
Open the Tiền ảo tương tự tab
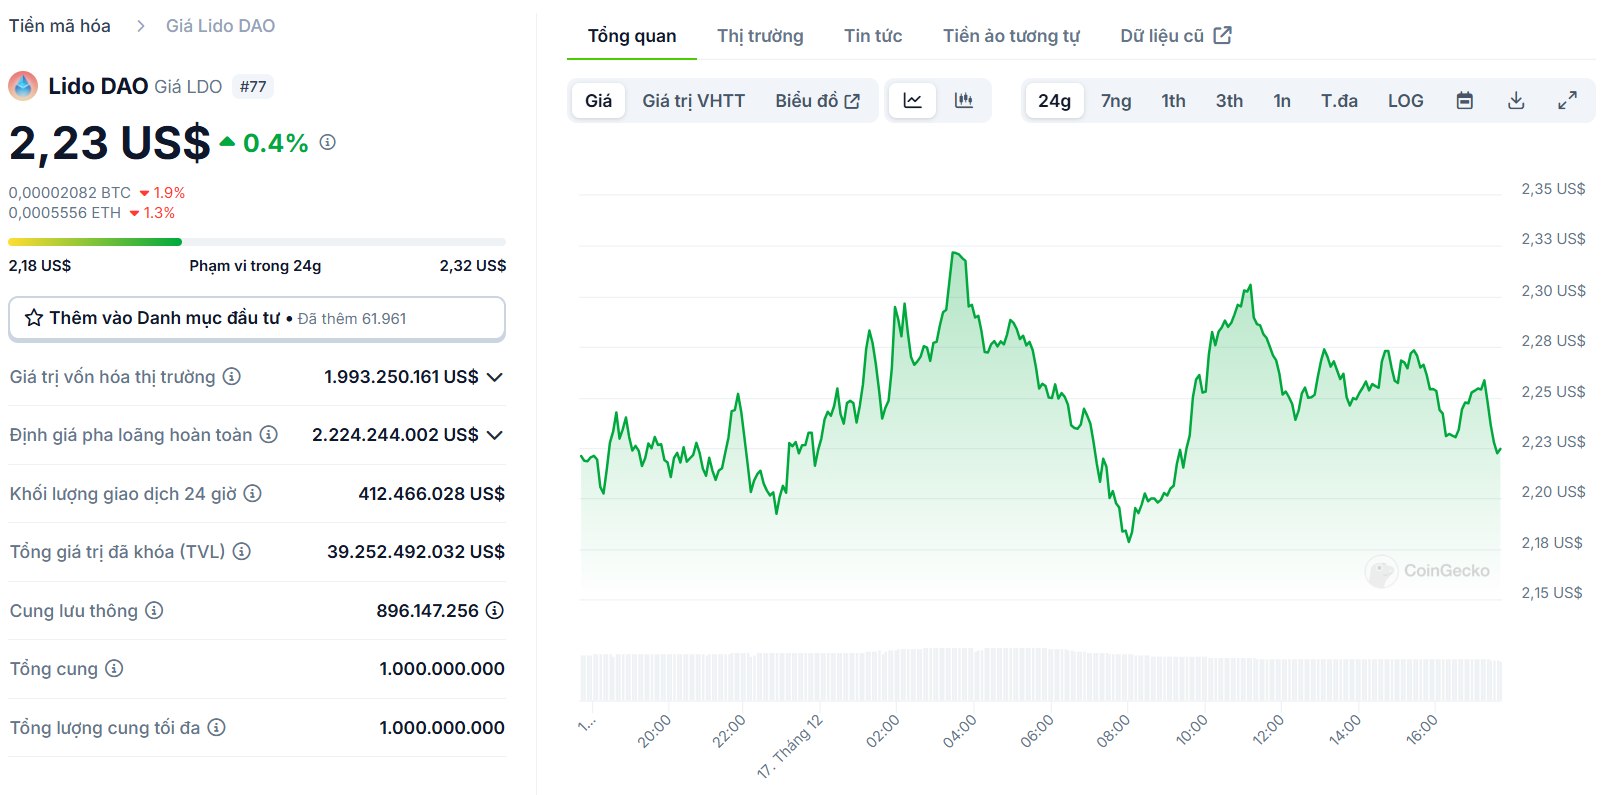tap(1011, 36)
